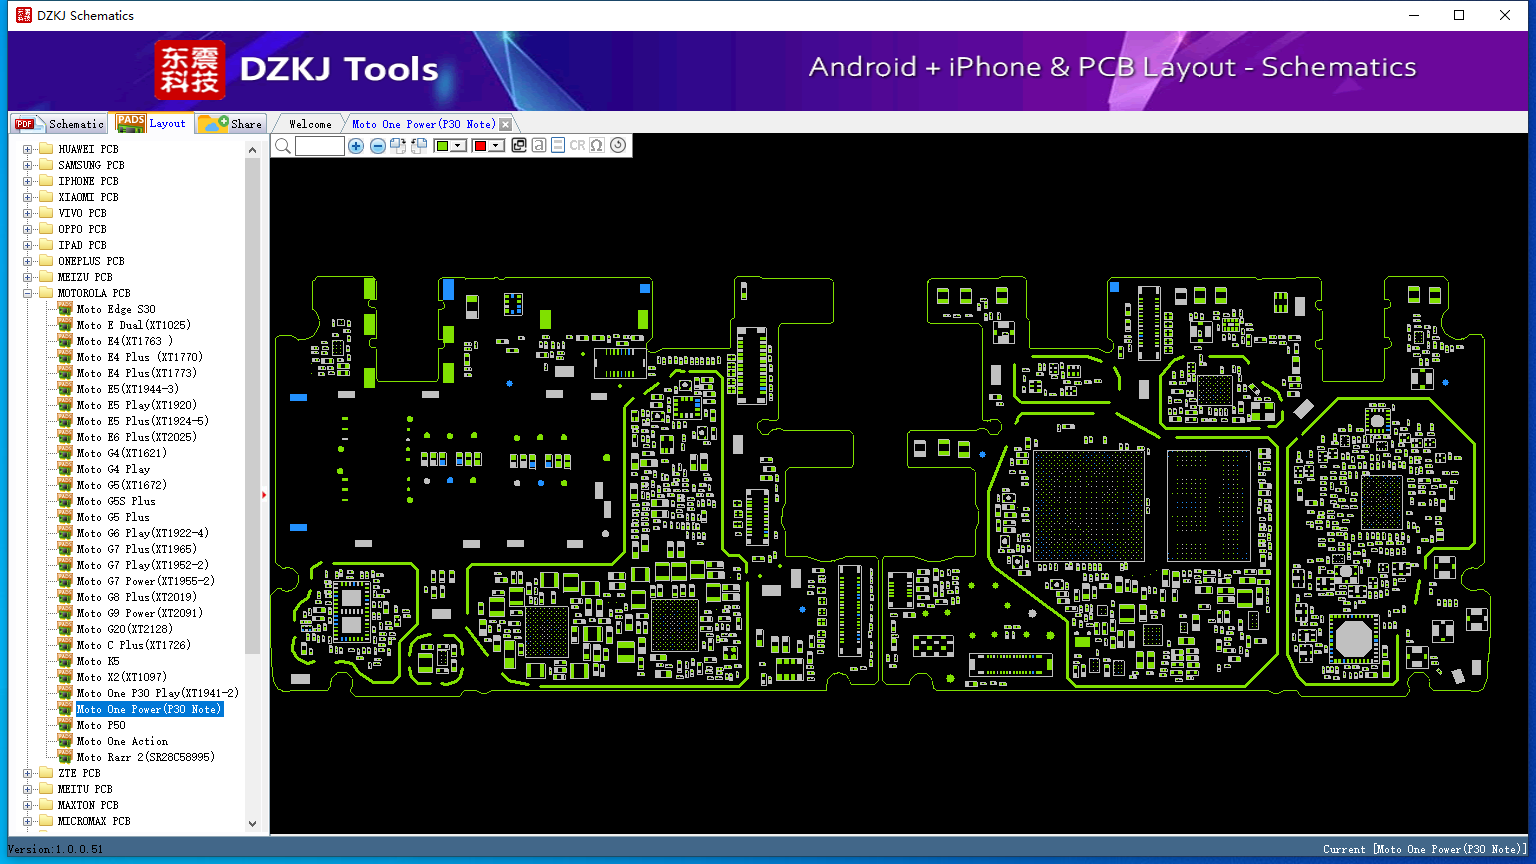The height and width of the screenshot is (864, 1536).
Task: Collapse the MOTOROLA PCB folder
Action: [28, 293]
